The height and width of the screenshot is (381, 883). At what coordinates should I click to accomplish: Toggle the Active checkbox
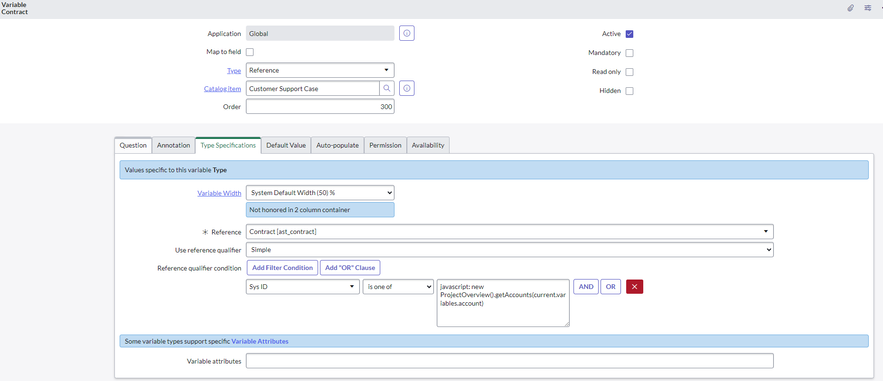point(630,34)
